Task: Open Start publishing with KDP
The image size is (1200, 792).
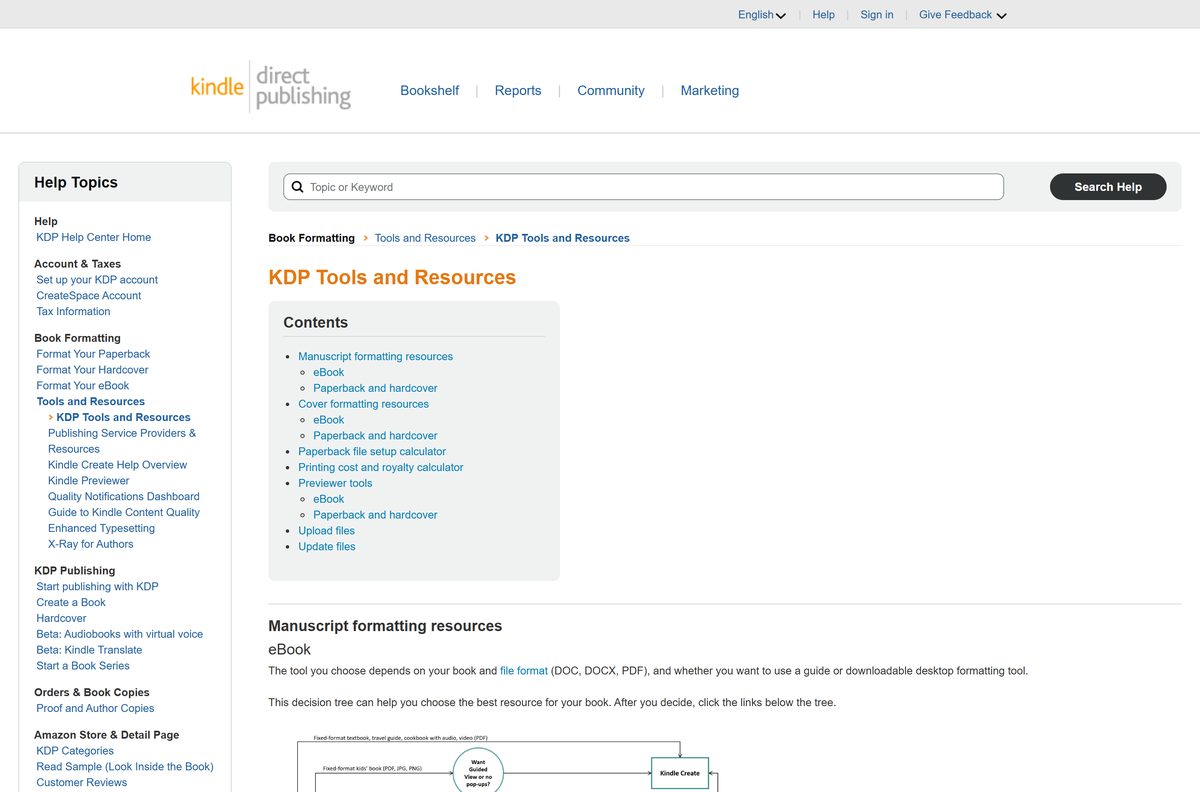Action: 97,587
